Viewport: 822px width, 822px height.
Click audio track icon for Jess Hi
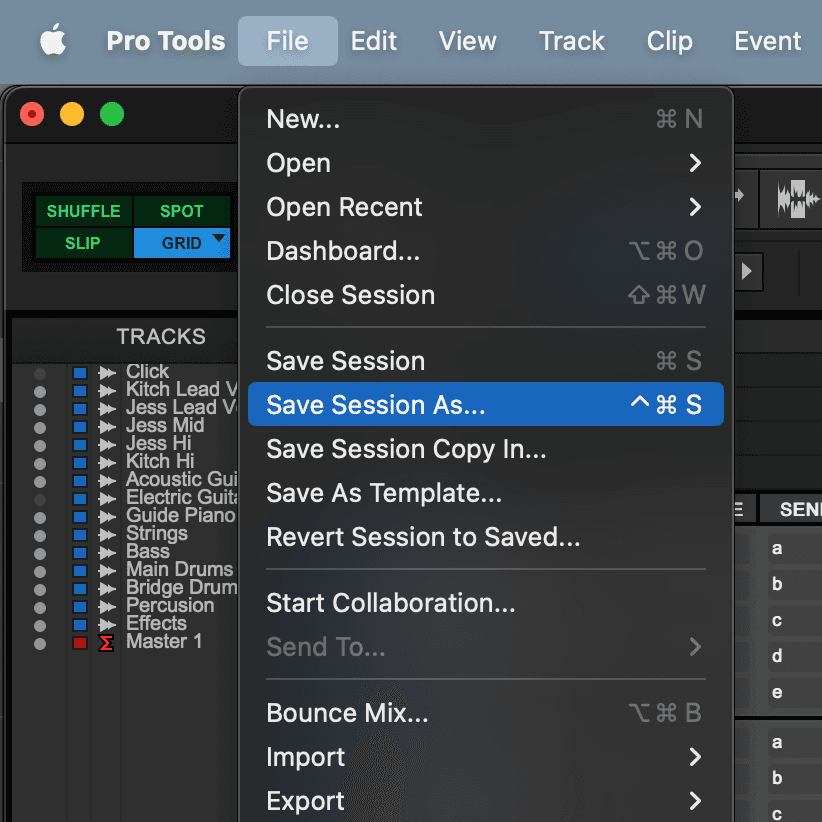[x=107, y=445]
